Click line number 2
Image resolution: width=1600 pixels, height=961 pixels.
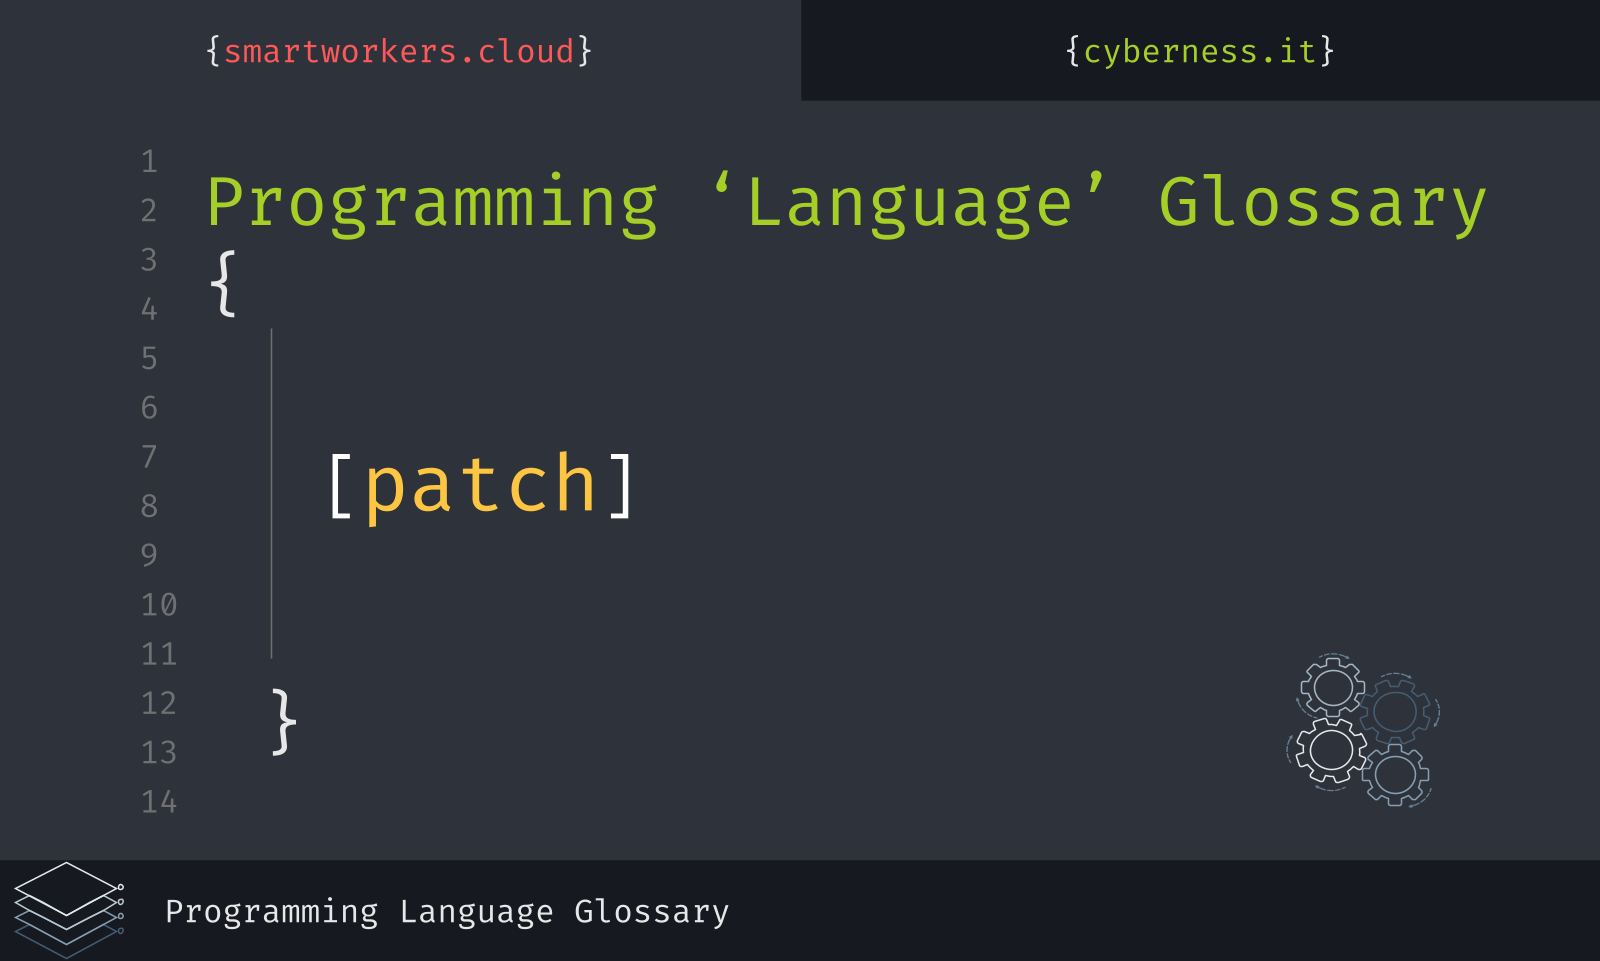(149, 211)
